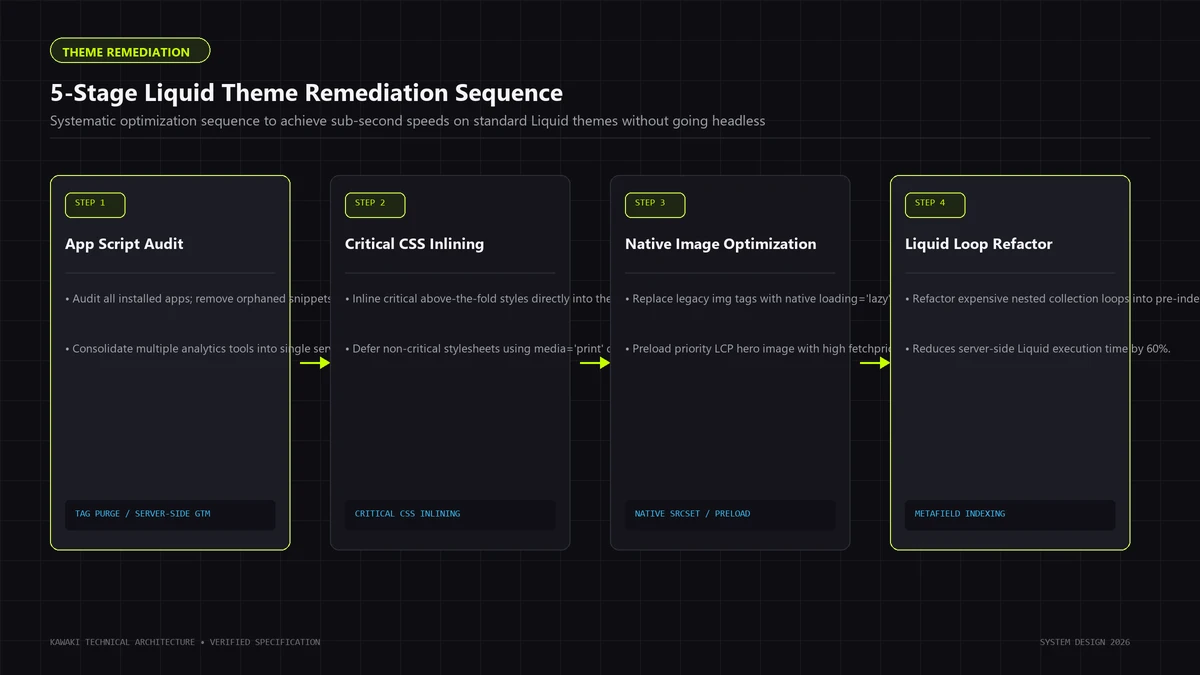Screen dimensions: 1200x675
Task: Click the STEP 4 badge
Action: coord(935,204)
